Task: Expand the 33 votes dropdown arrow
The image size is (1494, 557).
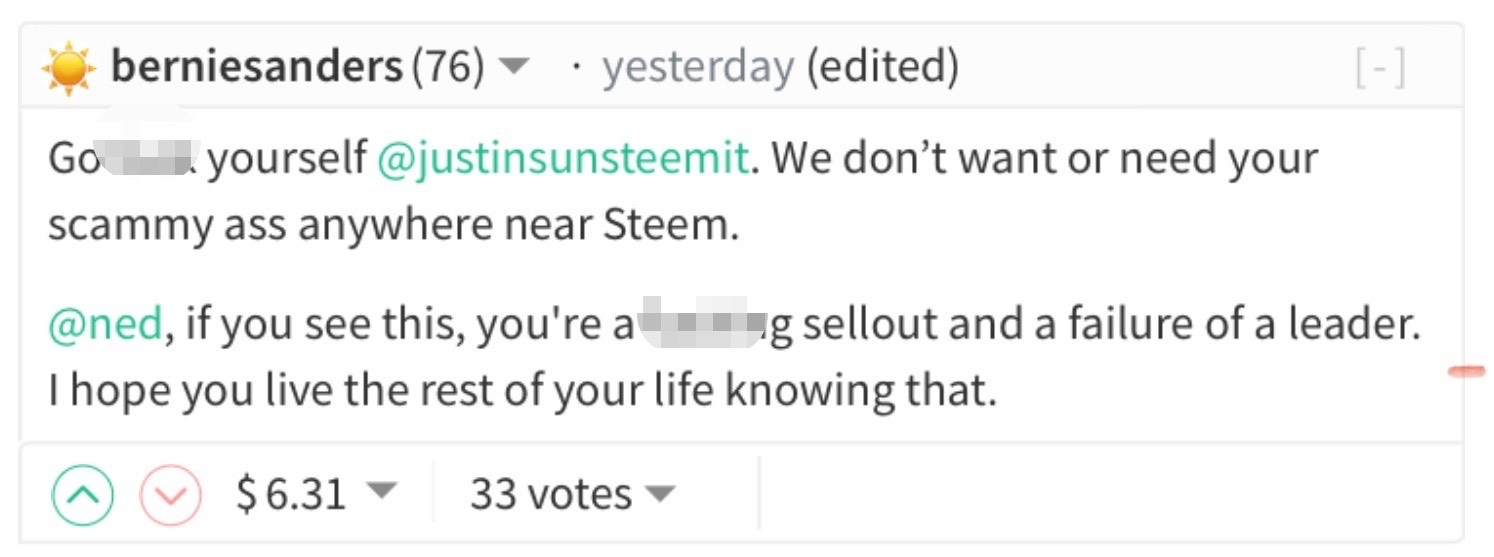Action: 659,493
